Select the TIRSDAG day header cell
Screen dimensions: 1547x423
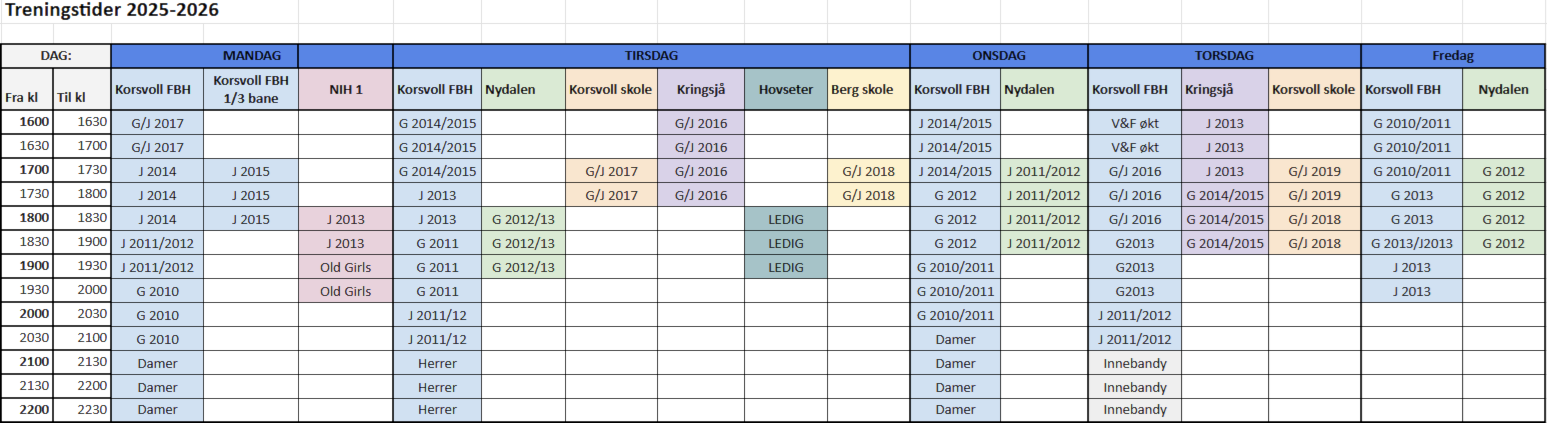coord(651,57)
